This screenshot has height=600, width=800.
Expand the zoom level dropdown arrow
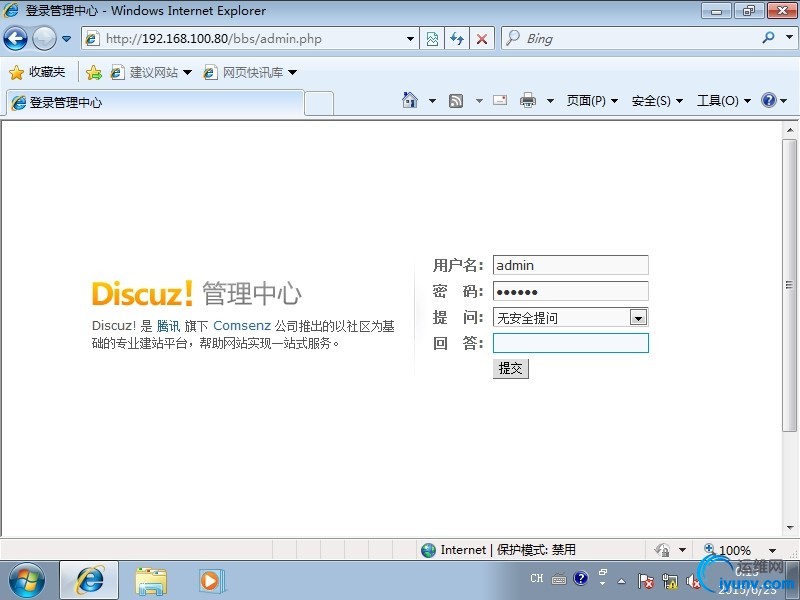tap(772, 551)
